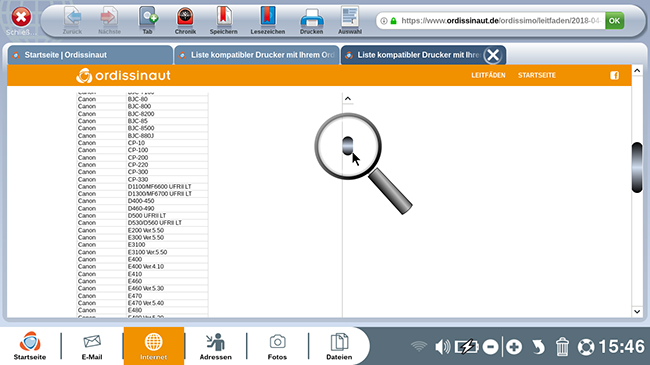Open Dateien in the bottom dock
The height and width of the screenshot is (365, 650).
pos(339,346)
